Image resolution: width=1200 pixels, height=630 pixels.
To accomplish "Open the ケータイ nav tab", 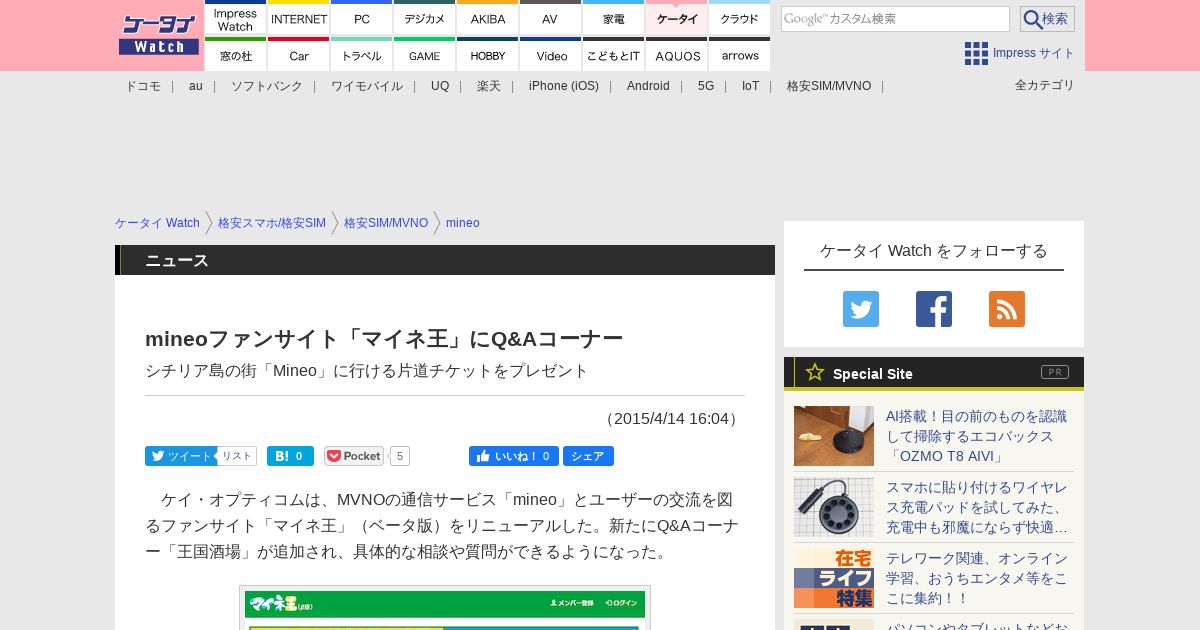I will click(x=677, y=18).
